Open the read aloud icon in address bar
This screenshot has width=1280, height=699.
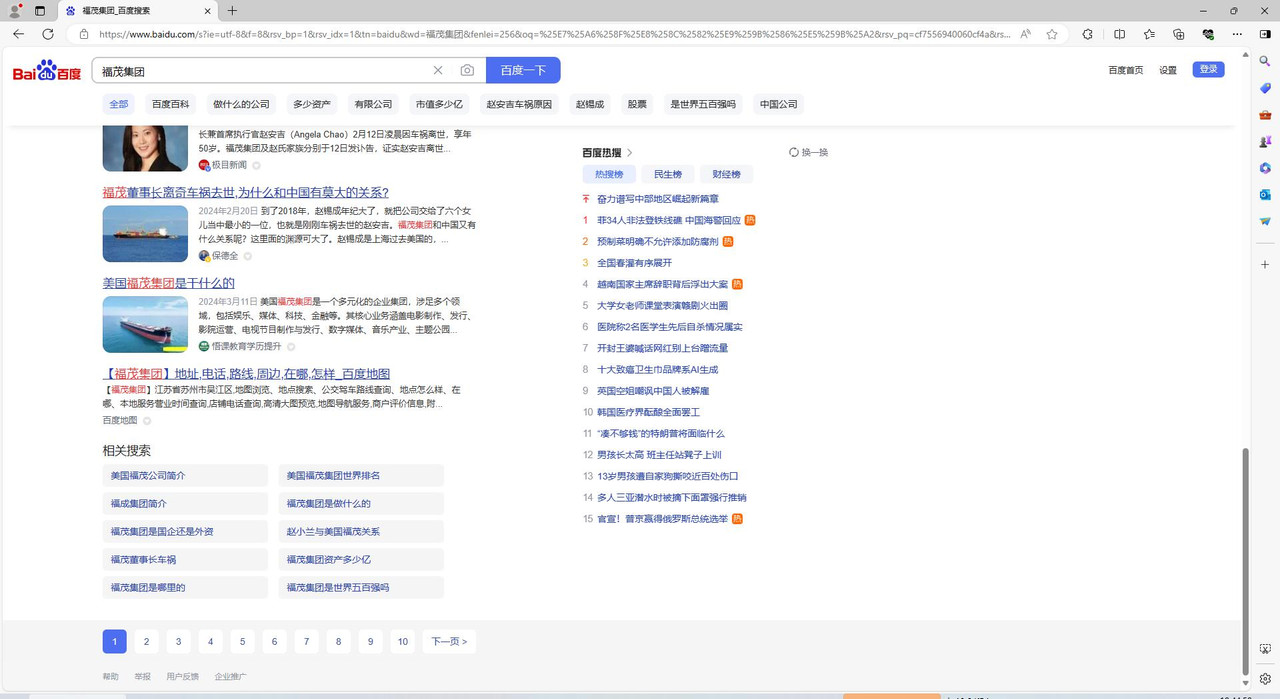[x=1025, y=34]
